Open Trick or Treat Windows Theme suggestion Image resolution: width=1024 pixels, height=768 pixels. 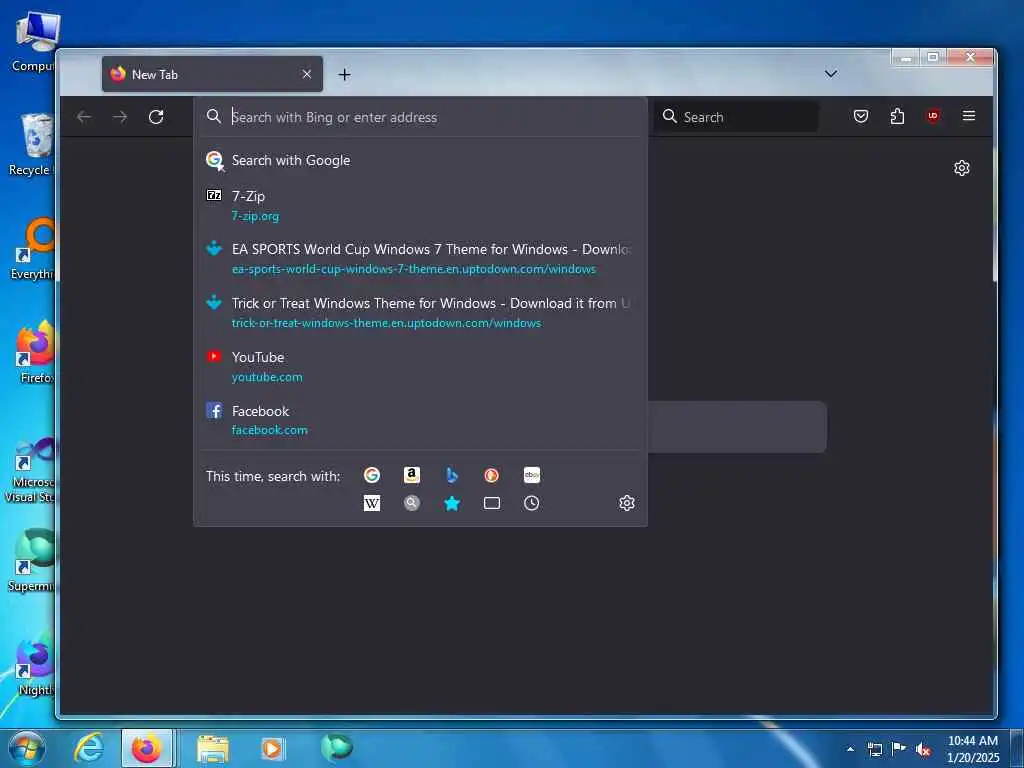pyautogui.click(x=421, y=313)
